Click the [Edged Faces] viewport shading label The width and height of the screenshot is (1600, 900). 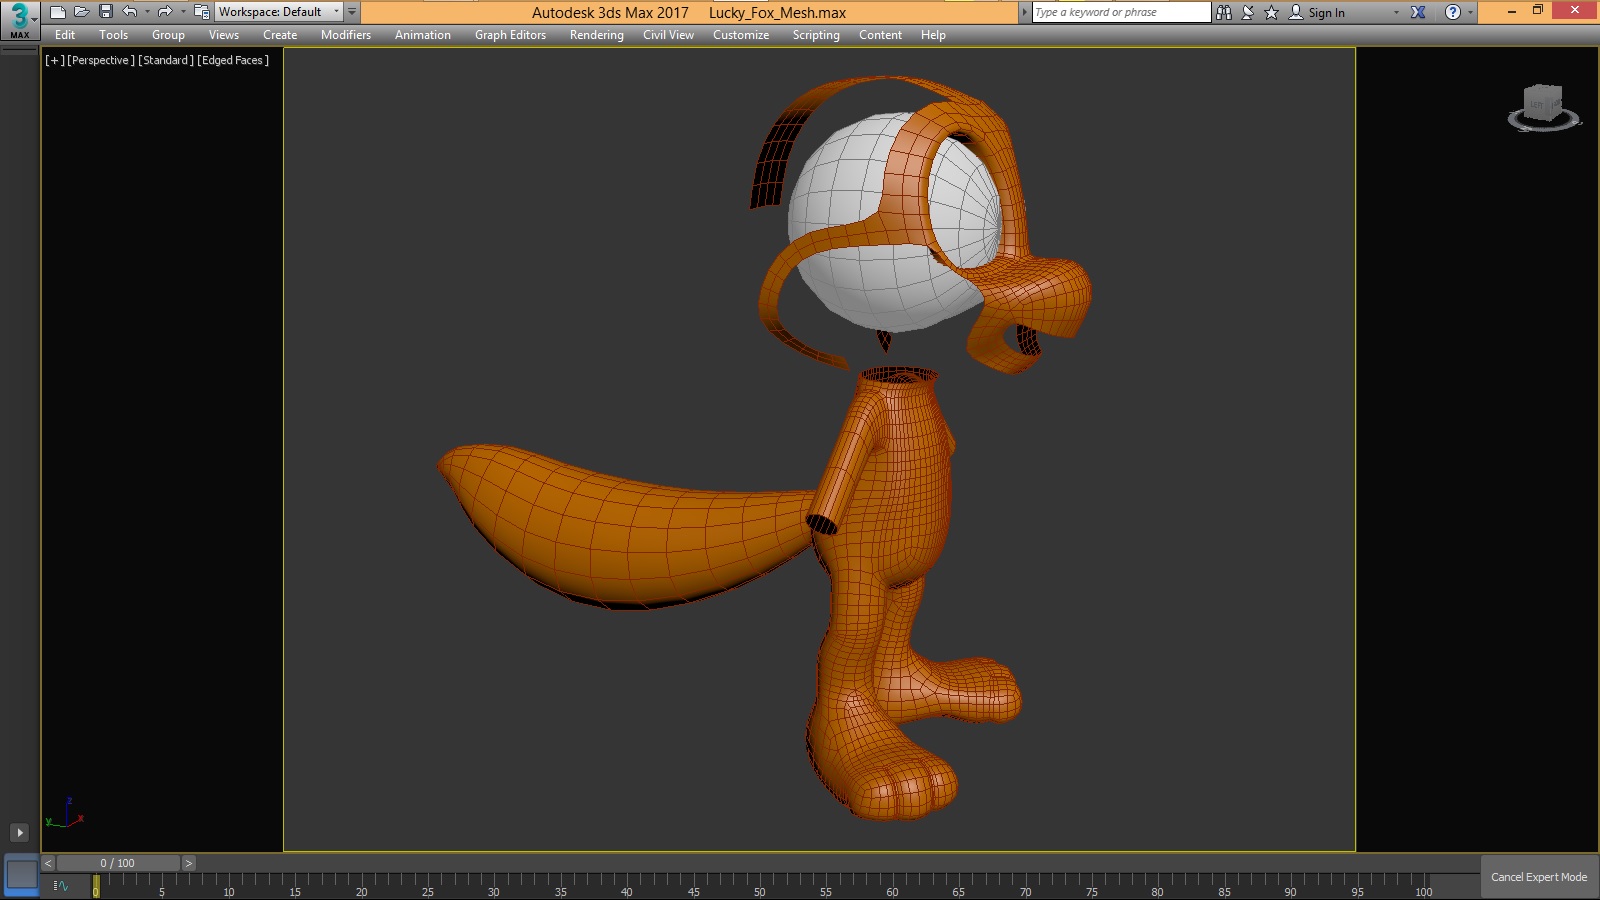[x=233, y=60]
